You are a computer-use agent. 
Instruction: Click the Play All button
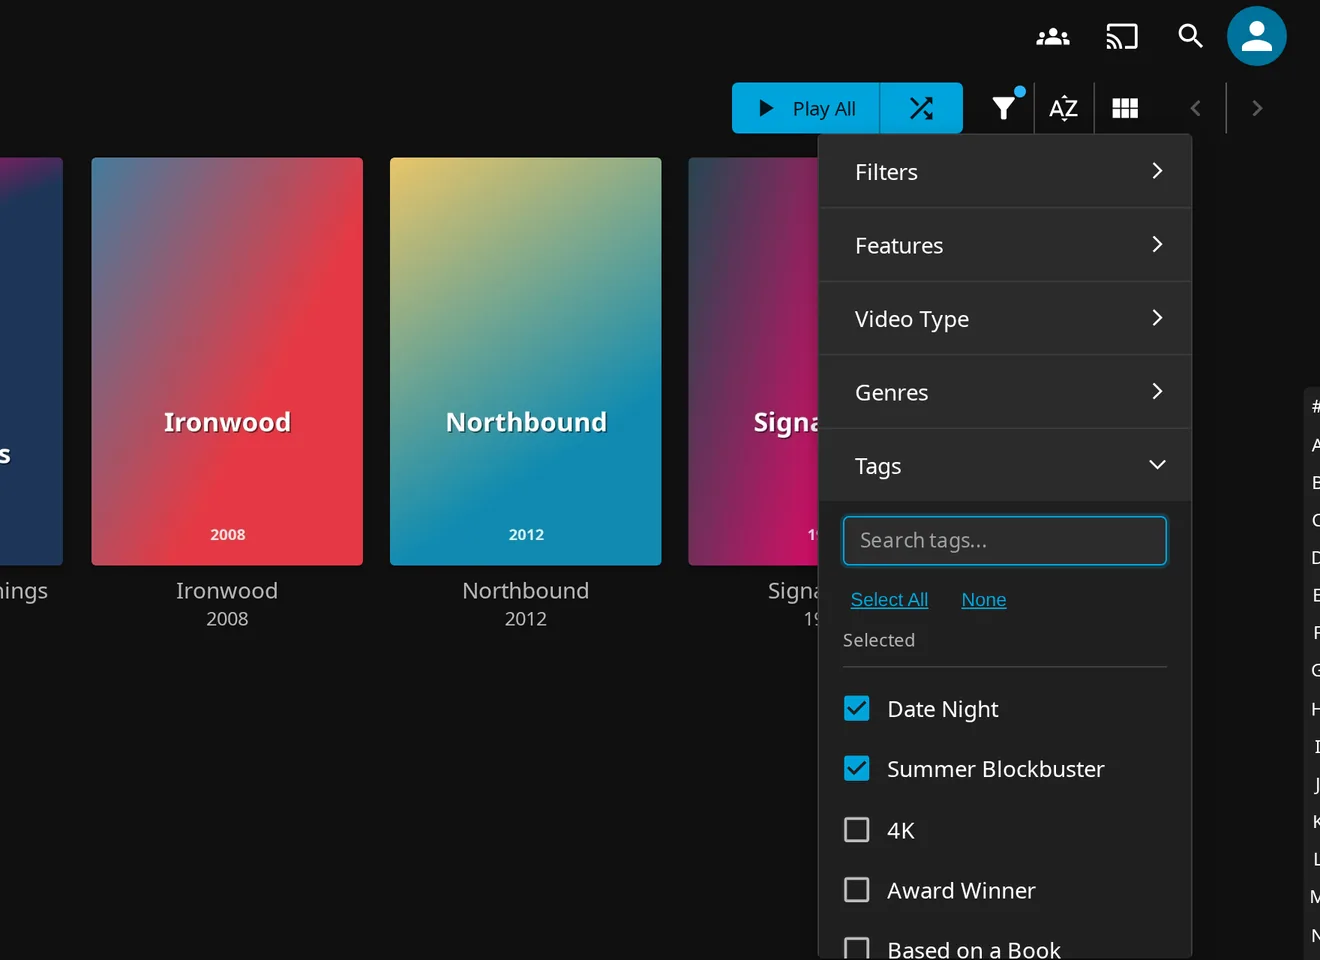pyautogui.click(x=806, y=108)
